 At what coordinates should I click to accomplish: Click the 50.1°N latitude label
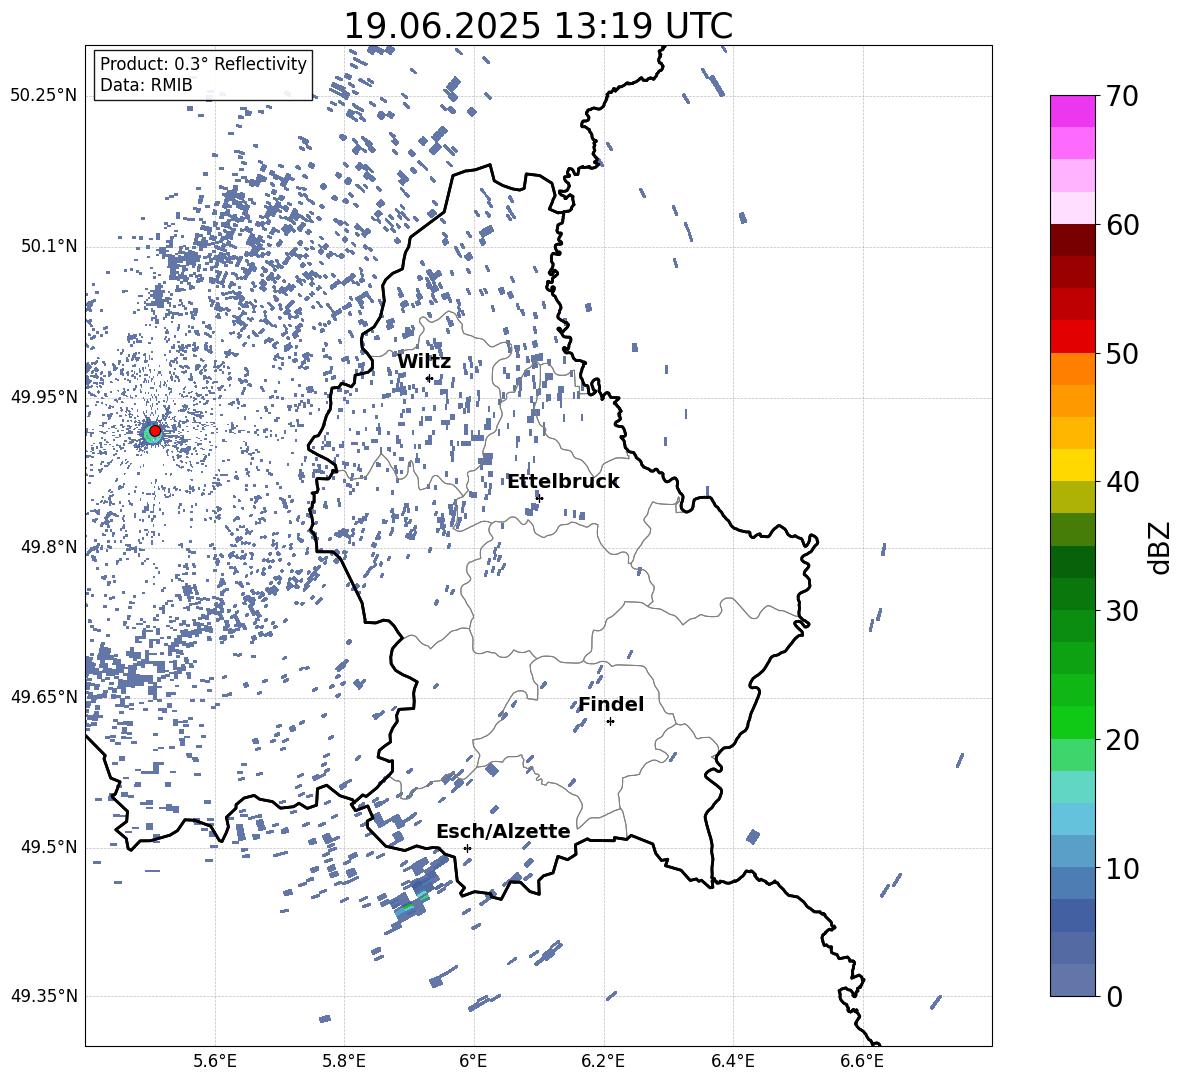[x=49, y=247]
